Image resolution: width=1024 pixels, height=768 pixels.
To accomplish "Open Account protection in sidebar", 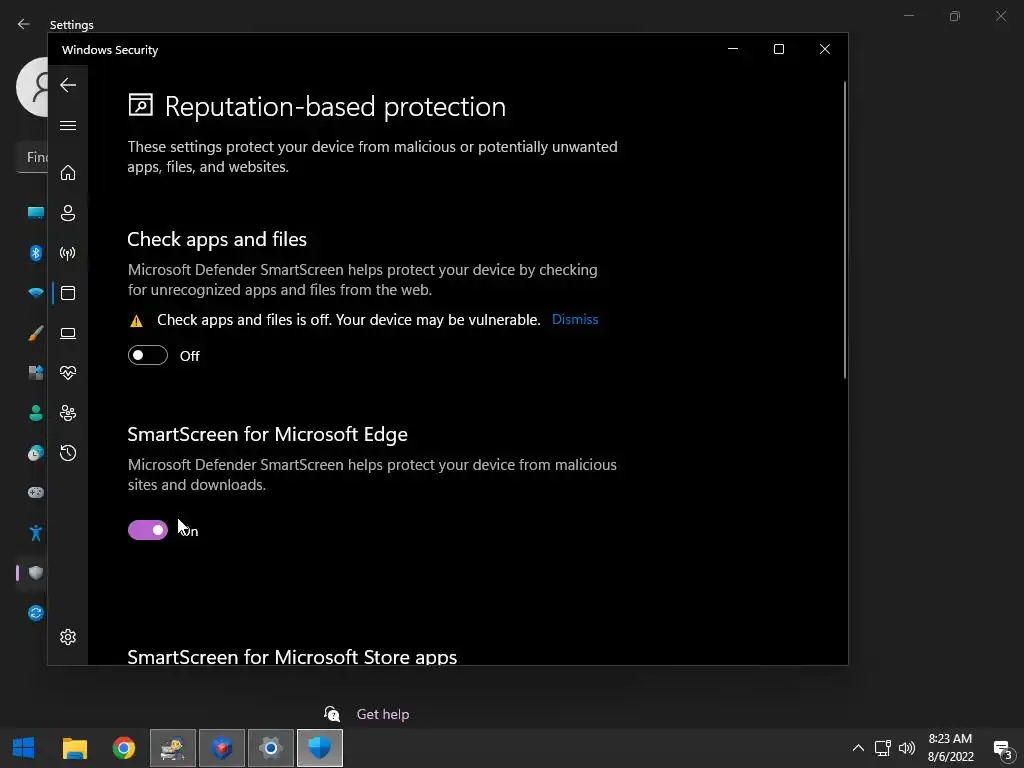I will point(68,213).
